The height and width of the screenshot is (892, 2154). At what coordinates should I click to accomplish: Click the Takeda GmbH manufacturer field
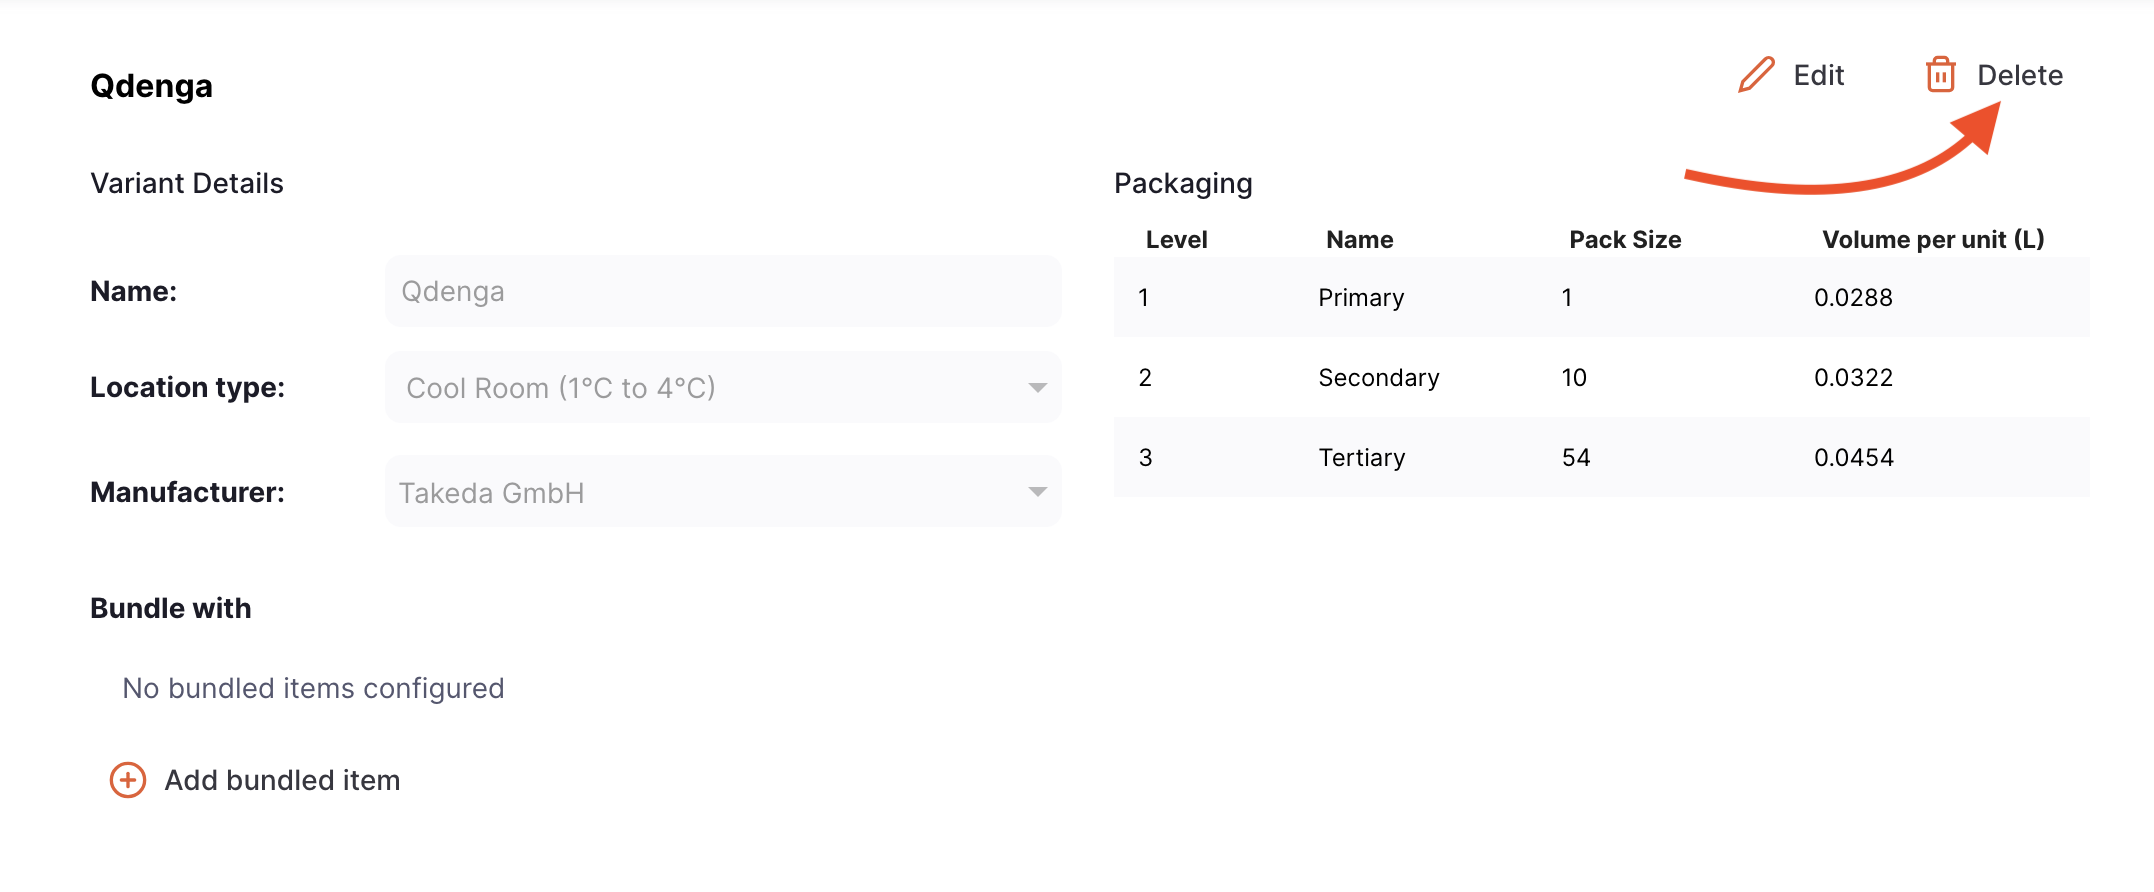(x=723, y=491)
